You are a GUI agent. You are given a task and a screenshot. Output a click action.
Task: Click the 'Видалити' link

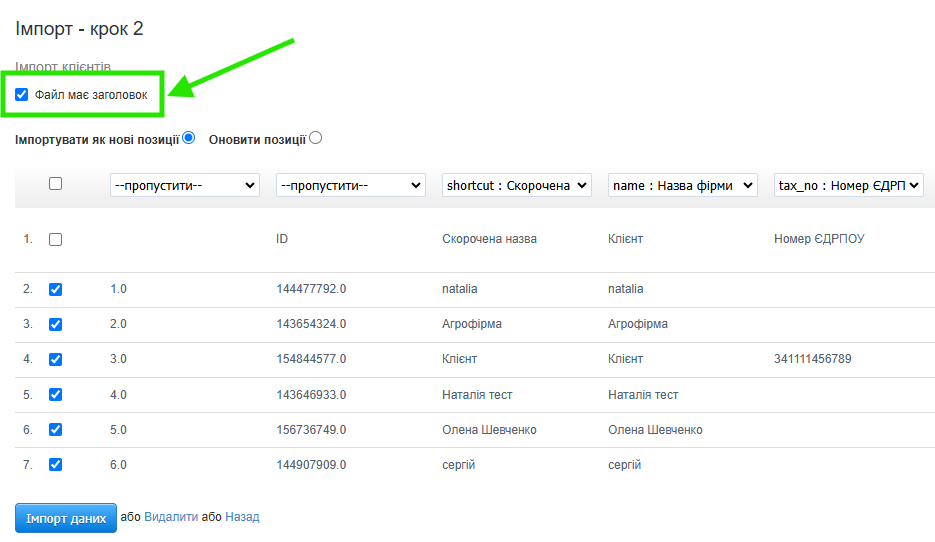coord(171,517)
